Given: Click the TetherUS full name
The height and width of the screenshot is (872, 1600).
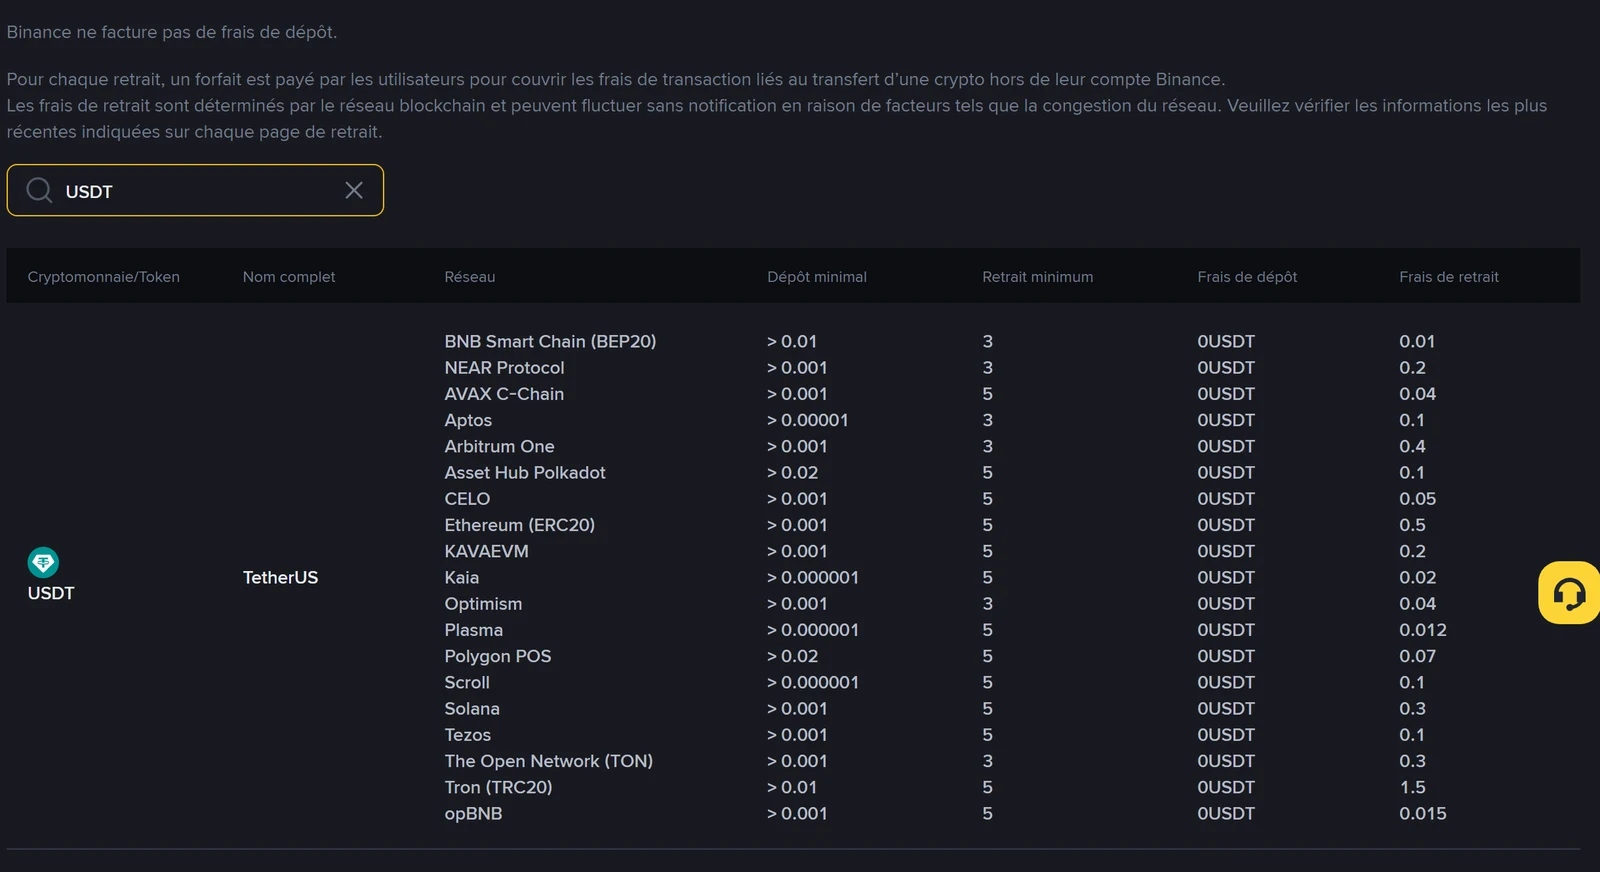Looking at the screenshot, I should (x=280, y=577).
